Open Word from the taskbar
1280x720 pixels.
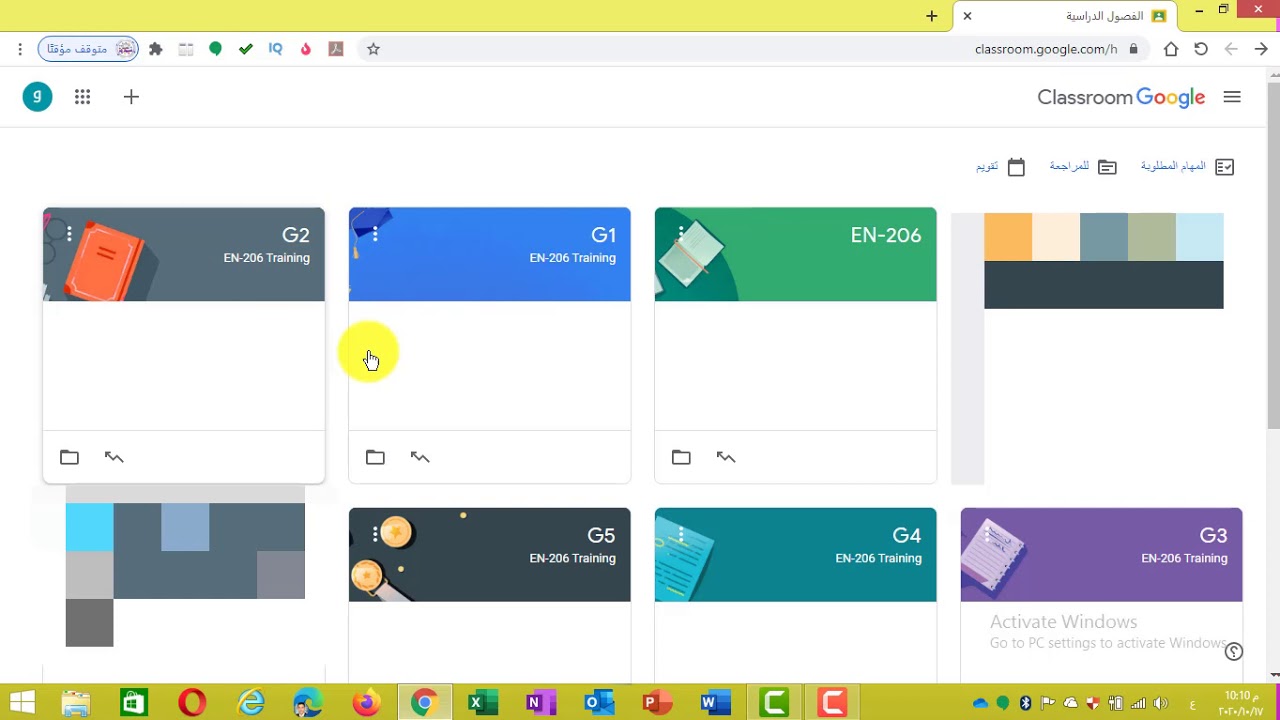tap(714, 703)
